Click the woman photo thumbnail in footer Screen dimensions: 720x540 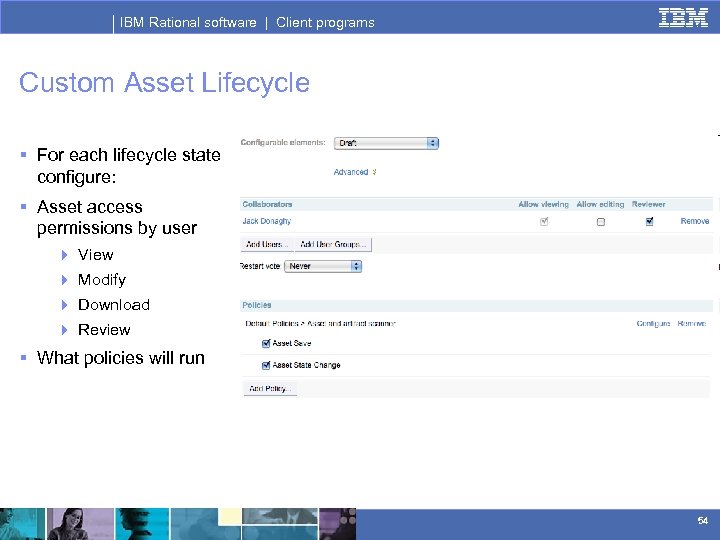(x=80, y=524)
